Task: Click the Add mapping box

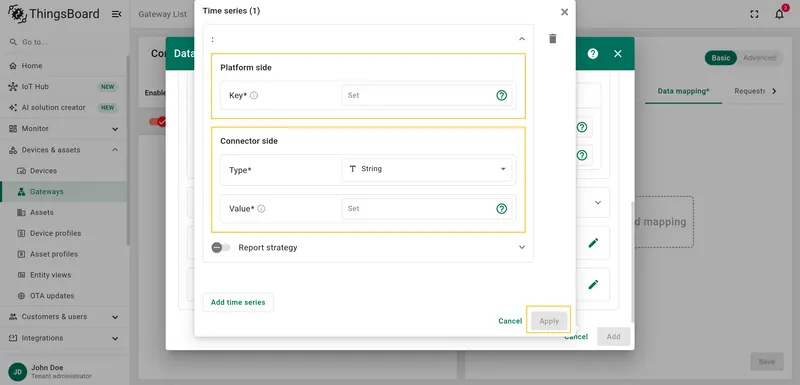Action: [x=664, y=222]
